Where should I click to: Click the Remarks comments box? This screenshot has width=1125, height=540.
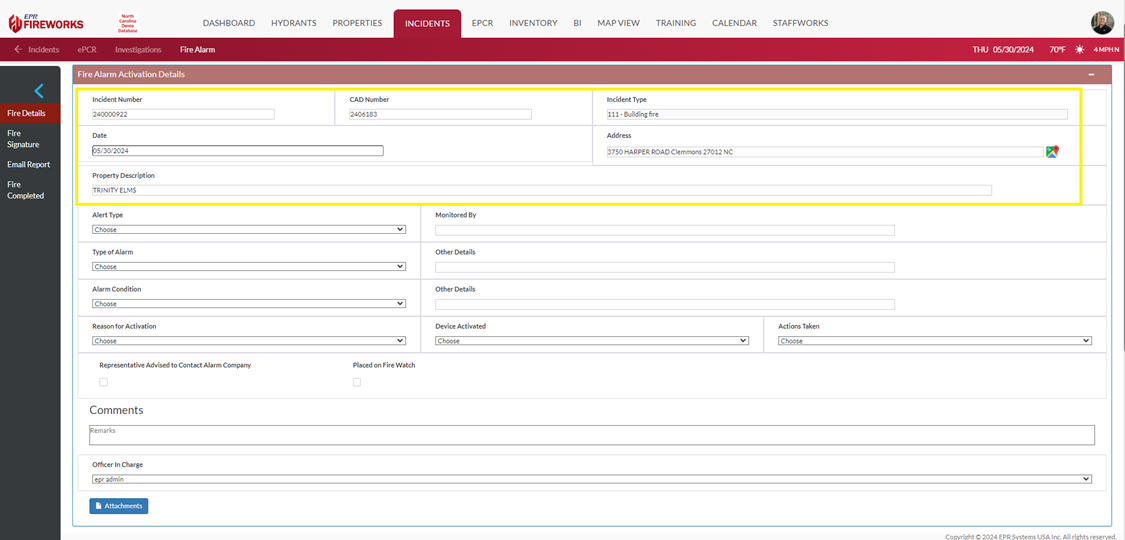click(592, 435)
